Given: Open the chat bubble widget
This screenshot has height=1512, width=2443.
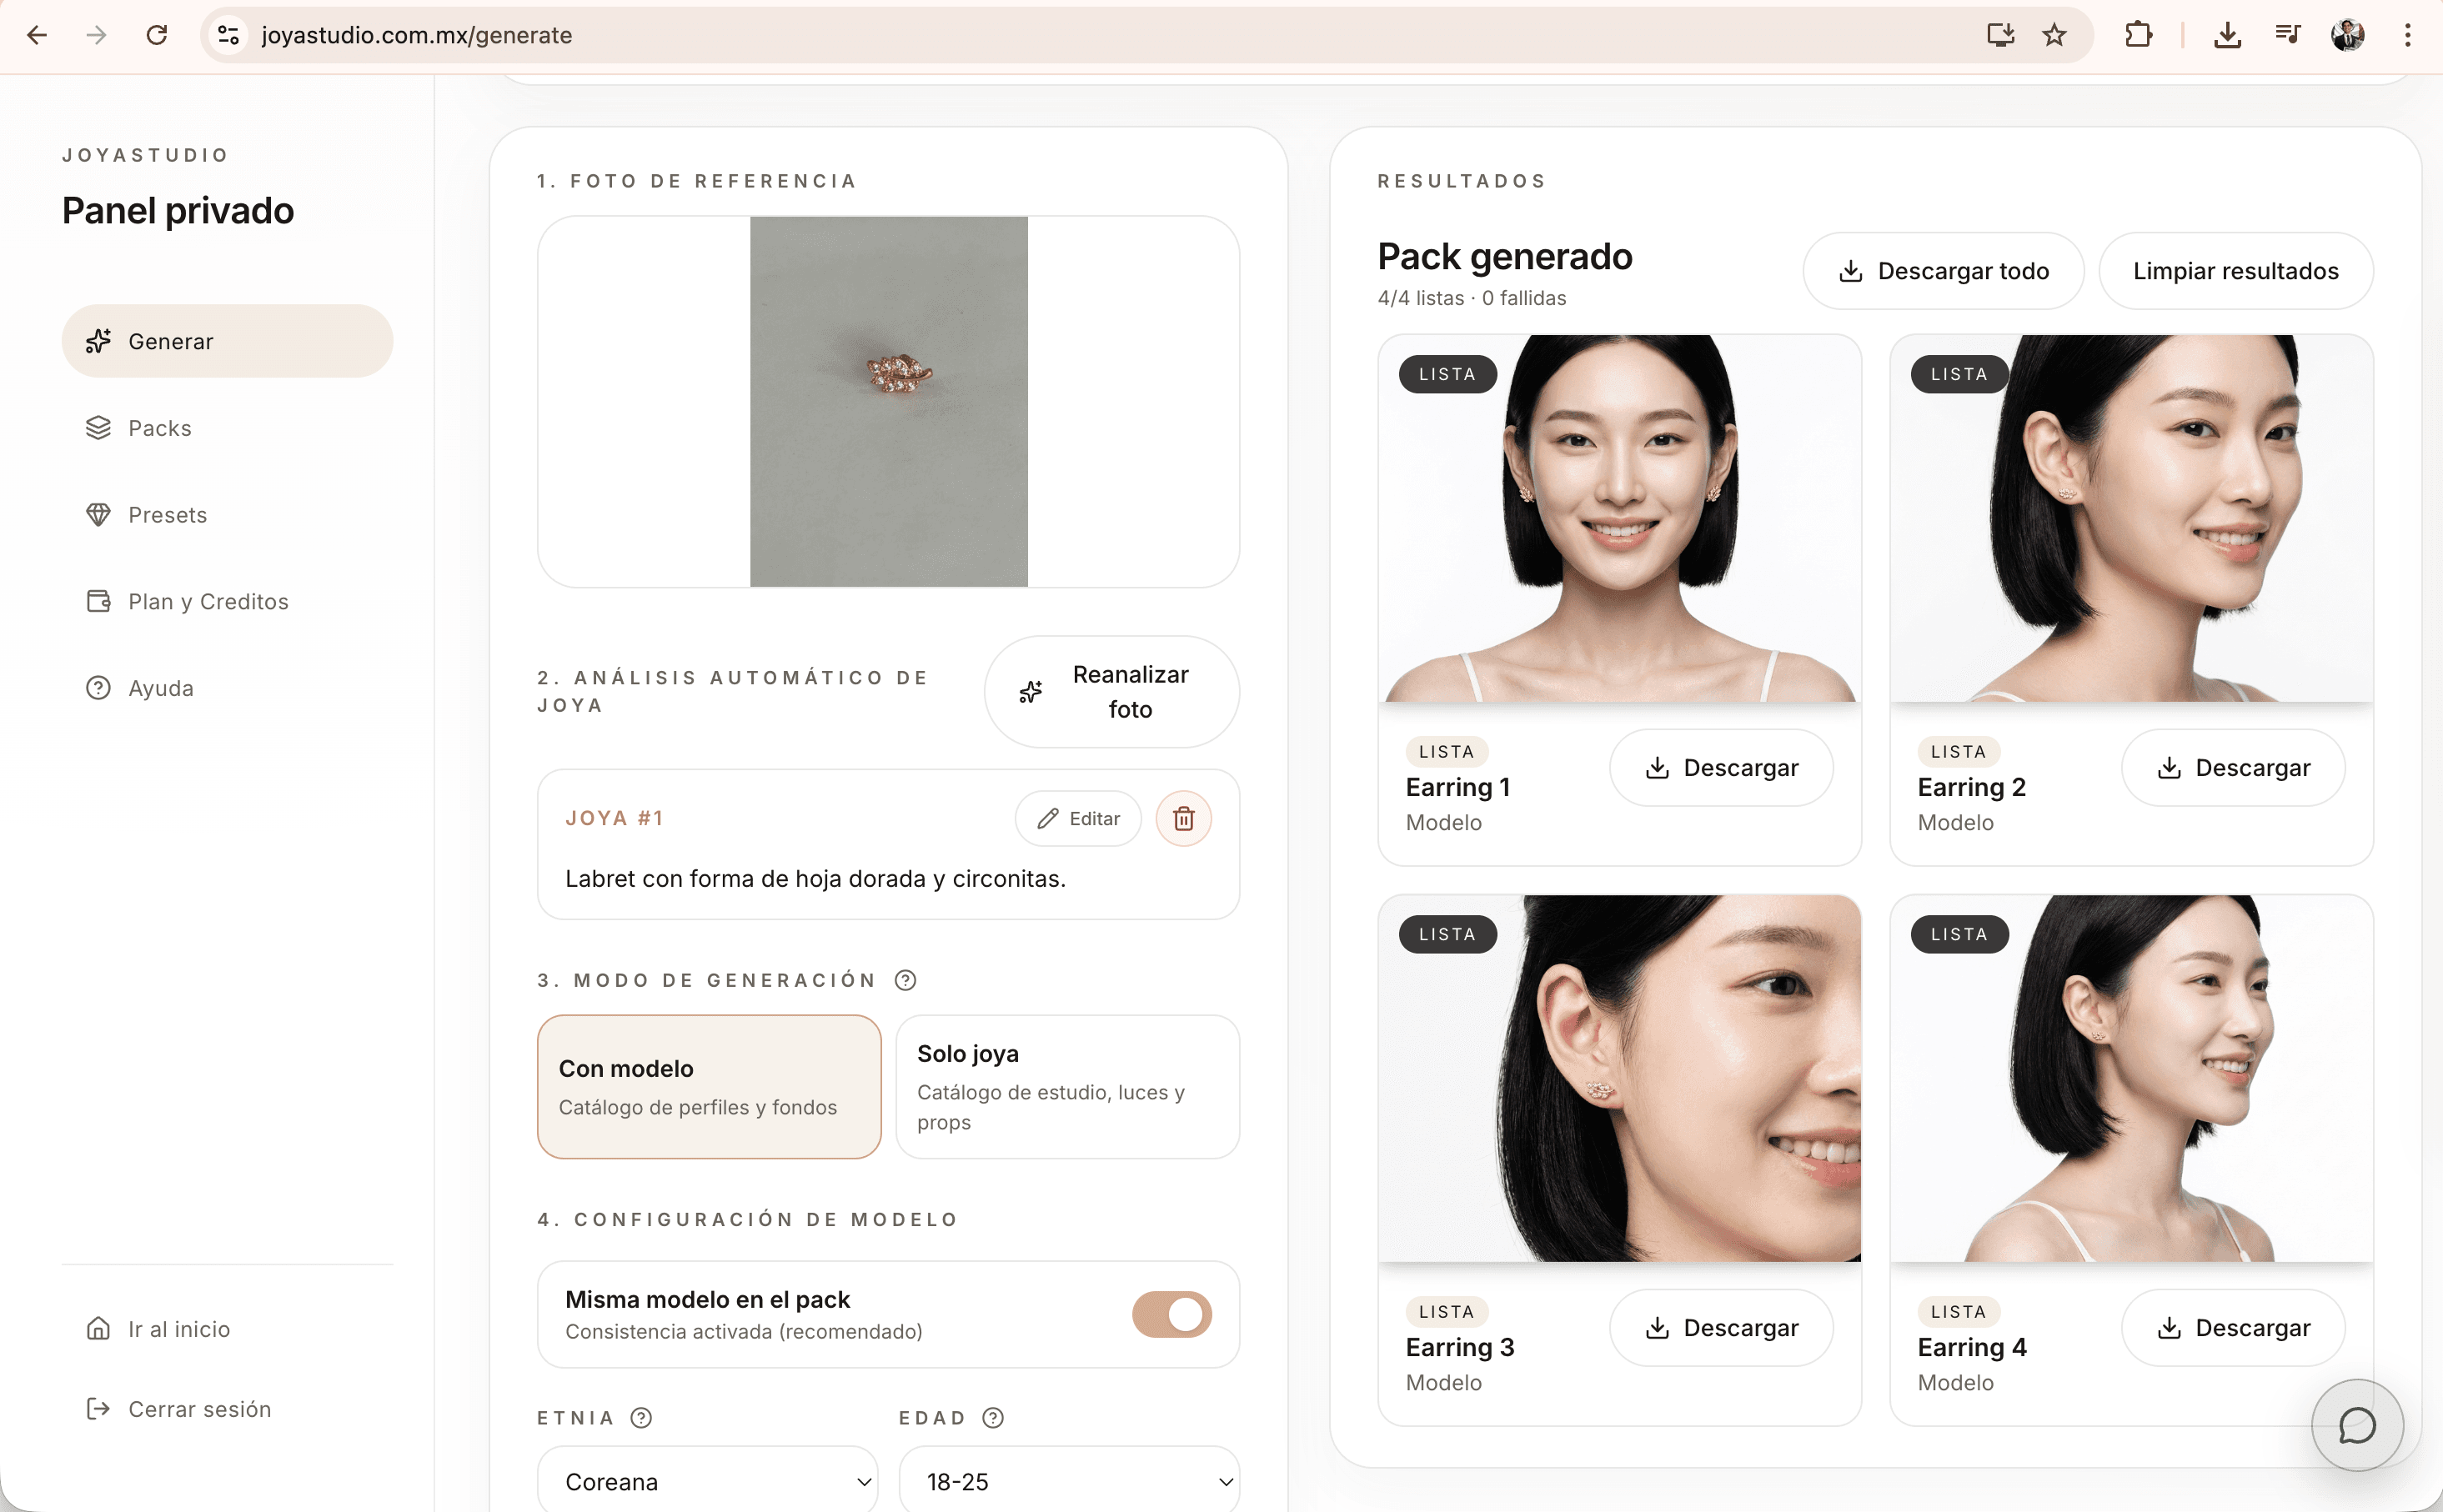Looking at the screenshot, I should pyautogui.click(x=2356, y=1425).
